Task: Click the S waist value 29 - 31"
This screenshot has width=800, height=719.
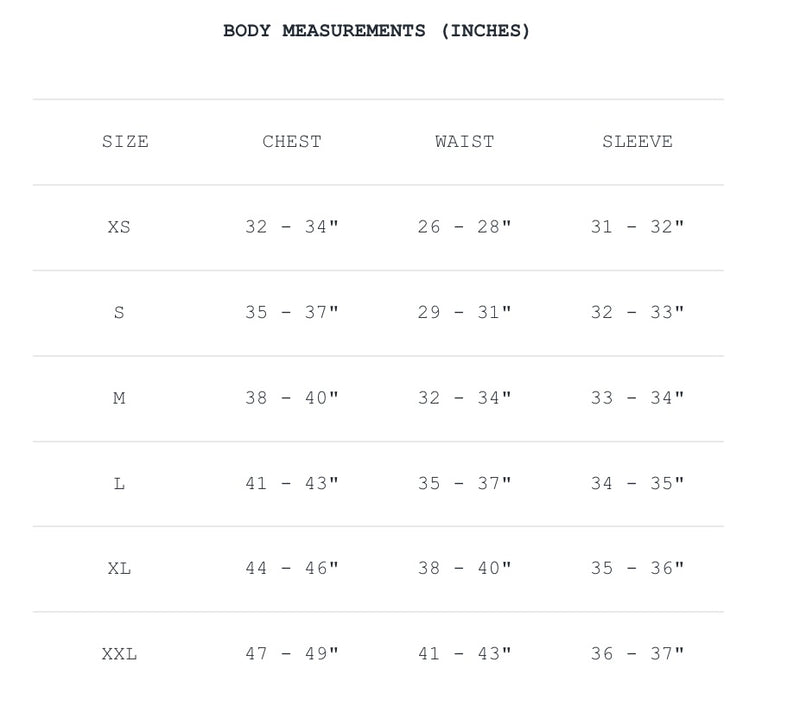Action: pos(464,312)
